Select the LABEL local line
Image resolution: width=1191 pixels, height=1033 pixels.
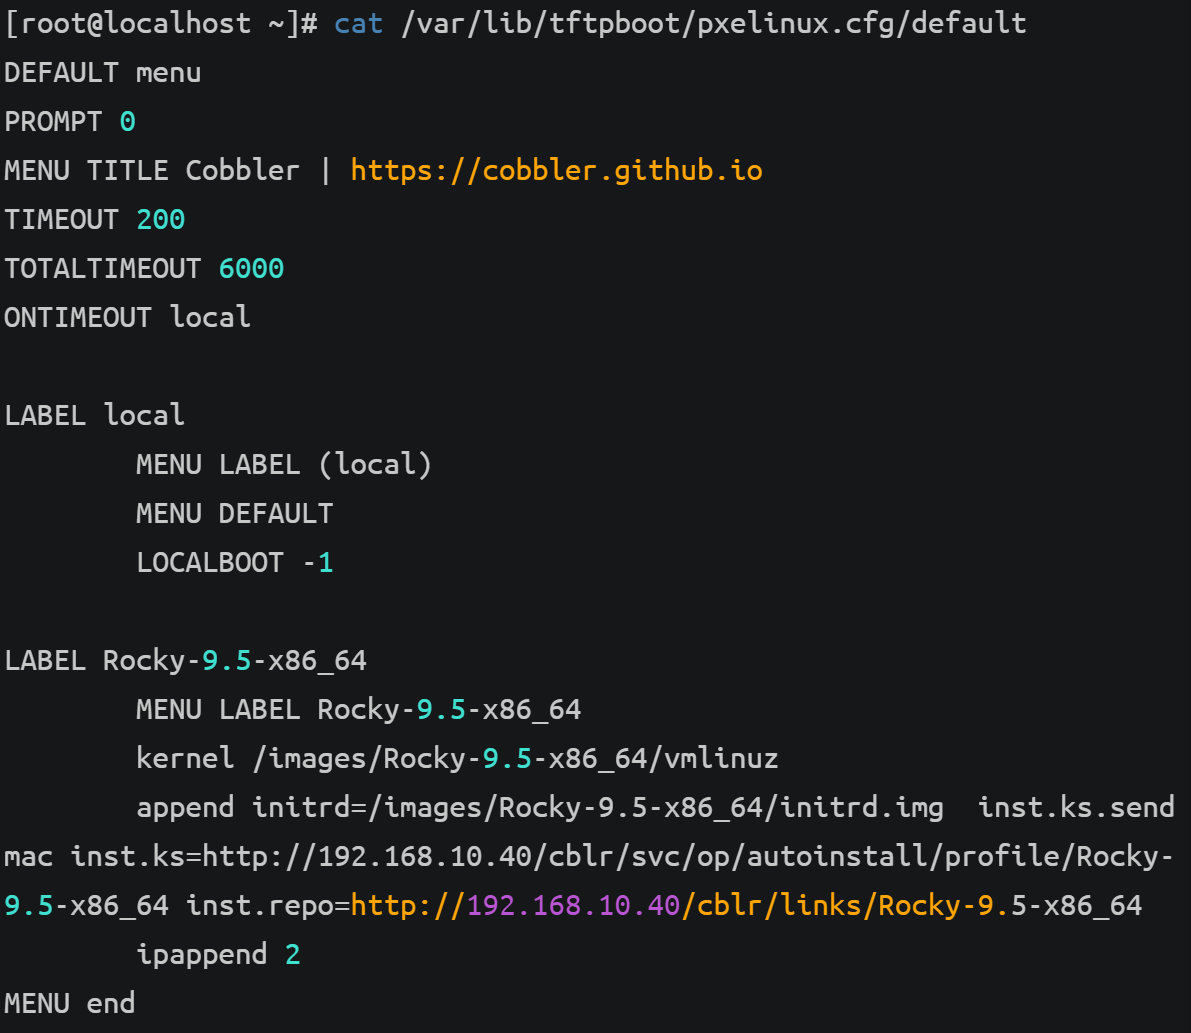pos(94,414)
